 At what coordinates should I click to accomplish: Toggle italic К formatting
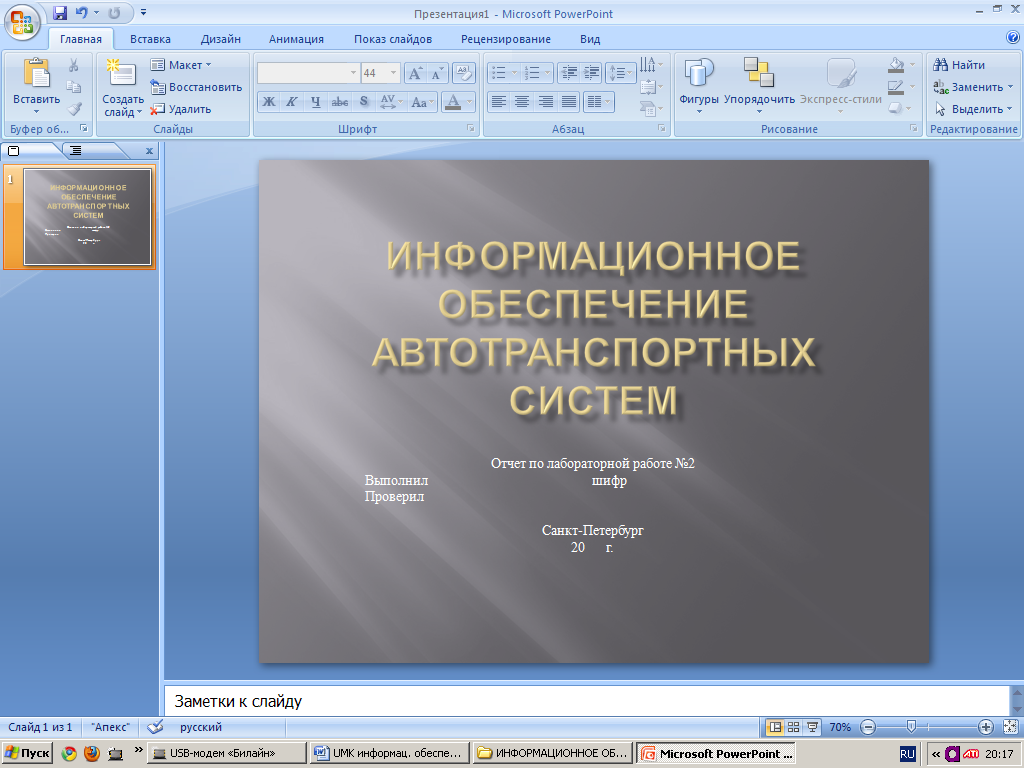292,102
